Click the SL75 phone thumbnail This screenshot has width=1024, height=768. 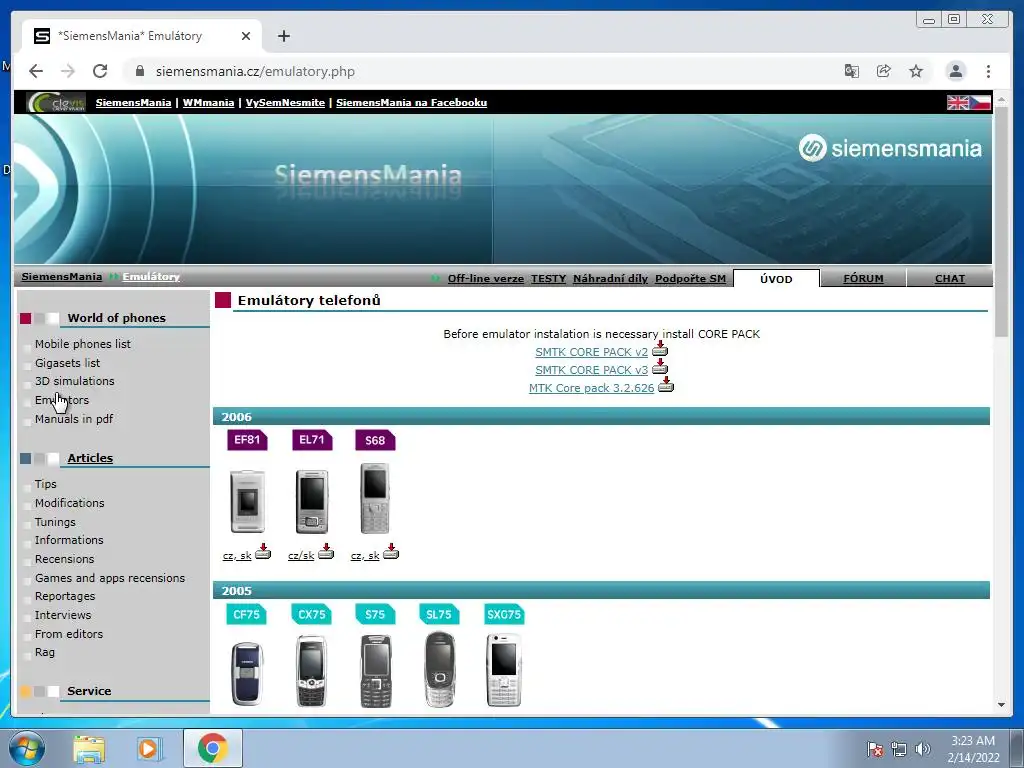[440, 669]
